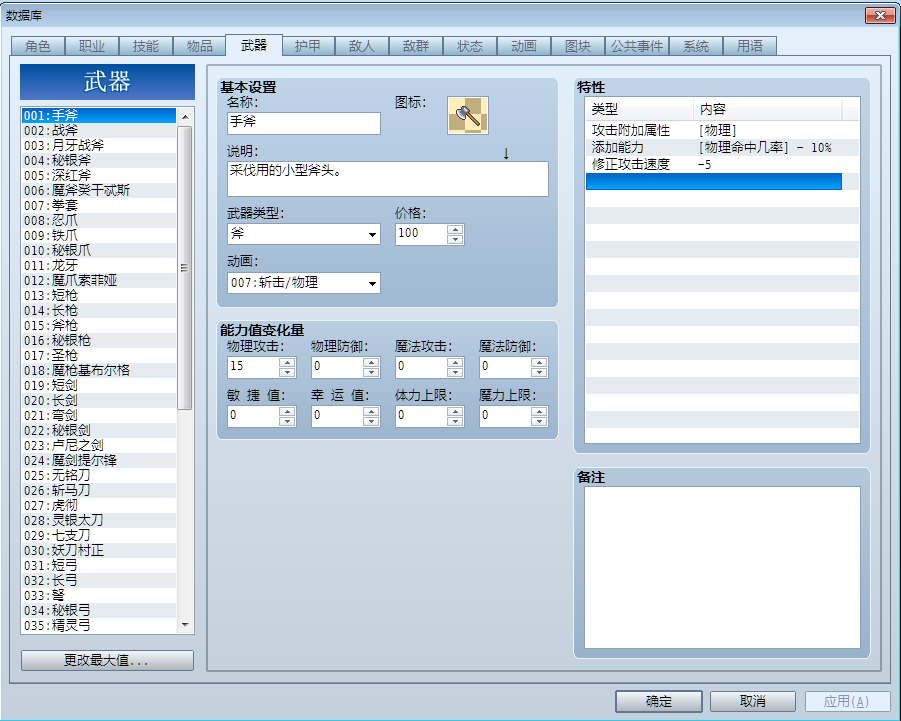Select weapon 020:长剑 in the list
This screenshot has height=721, width=901.
[x=98, y=400]
